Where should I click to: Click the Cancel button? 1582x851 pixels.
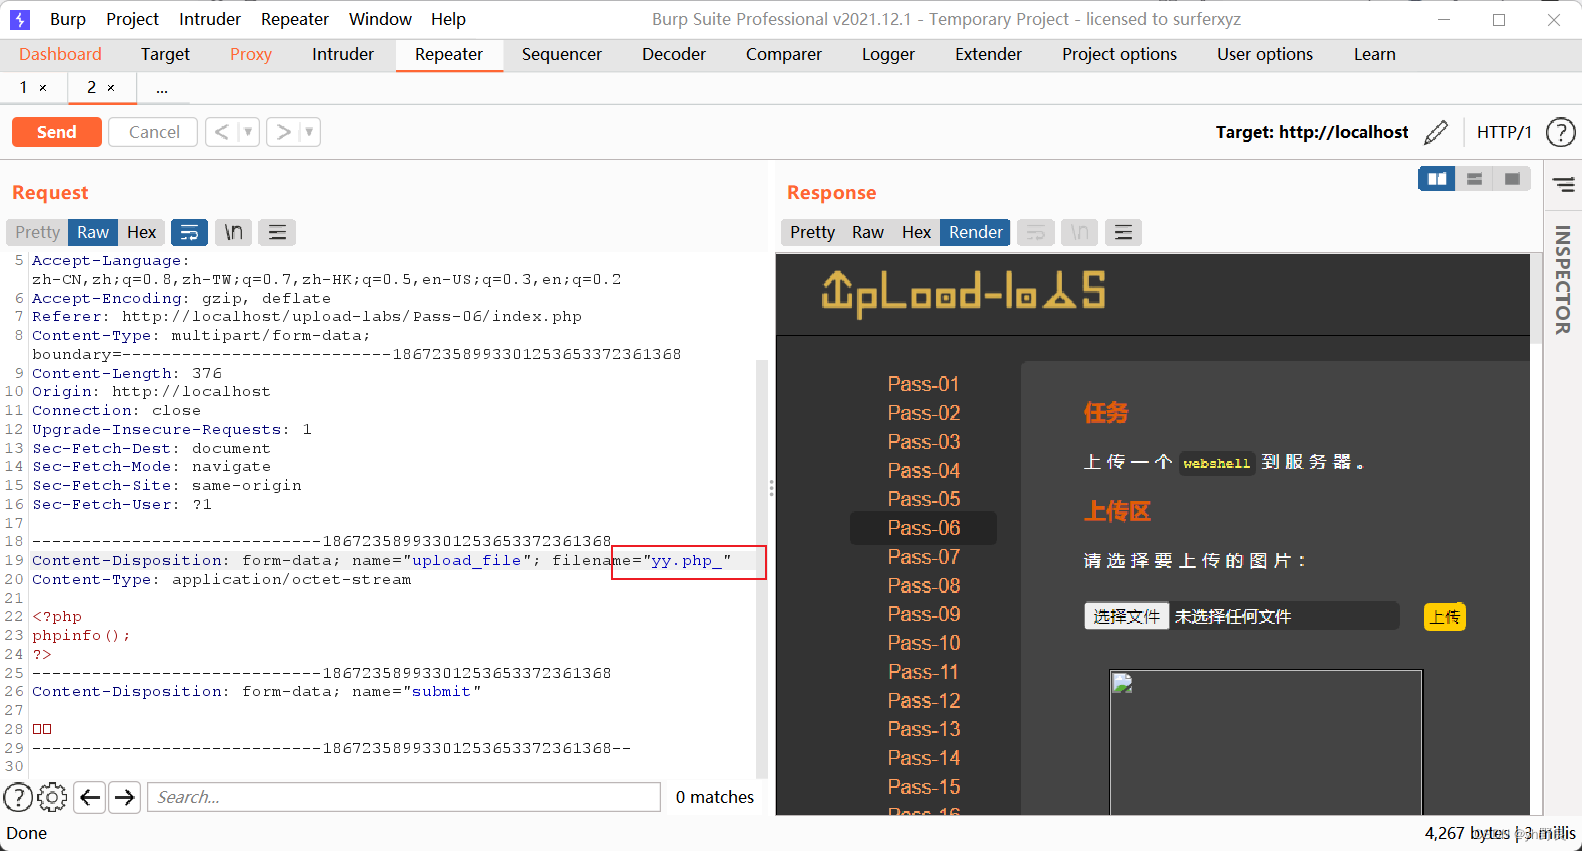[154, 132]
